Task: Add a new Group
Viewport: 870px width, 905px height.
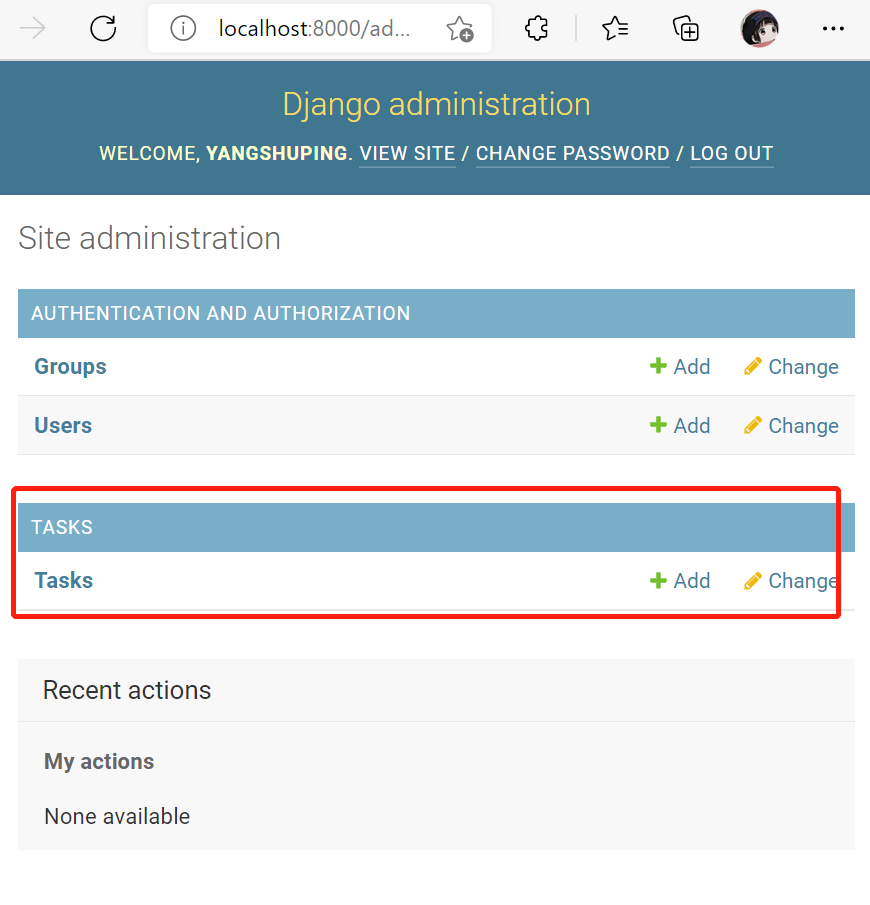Action: (x=679, y=367)
